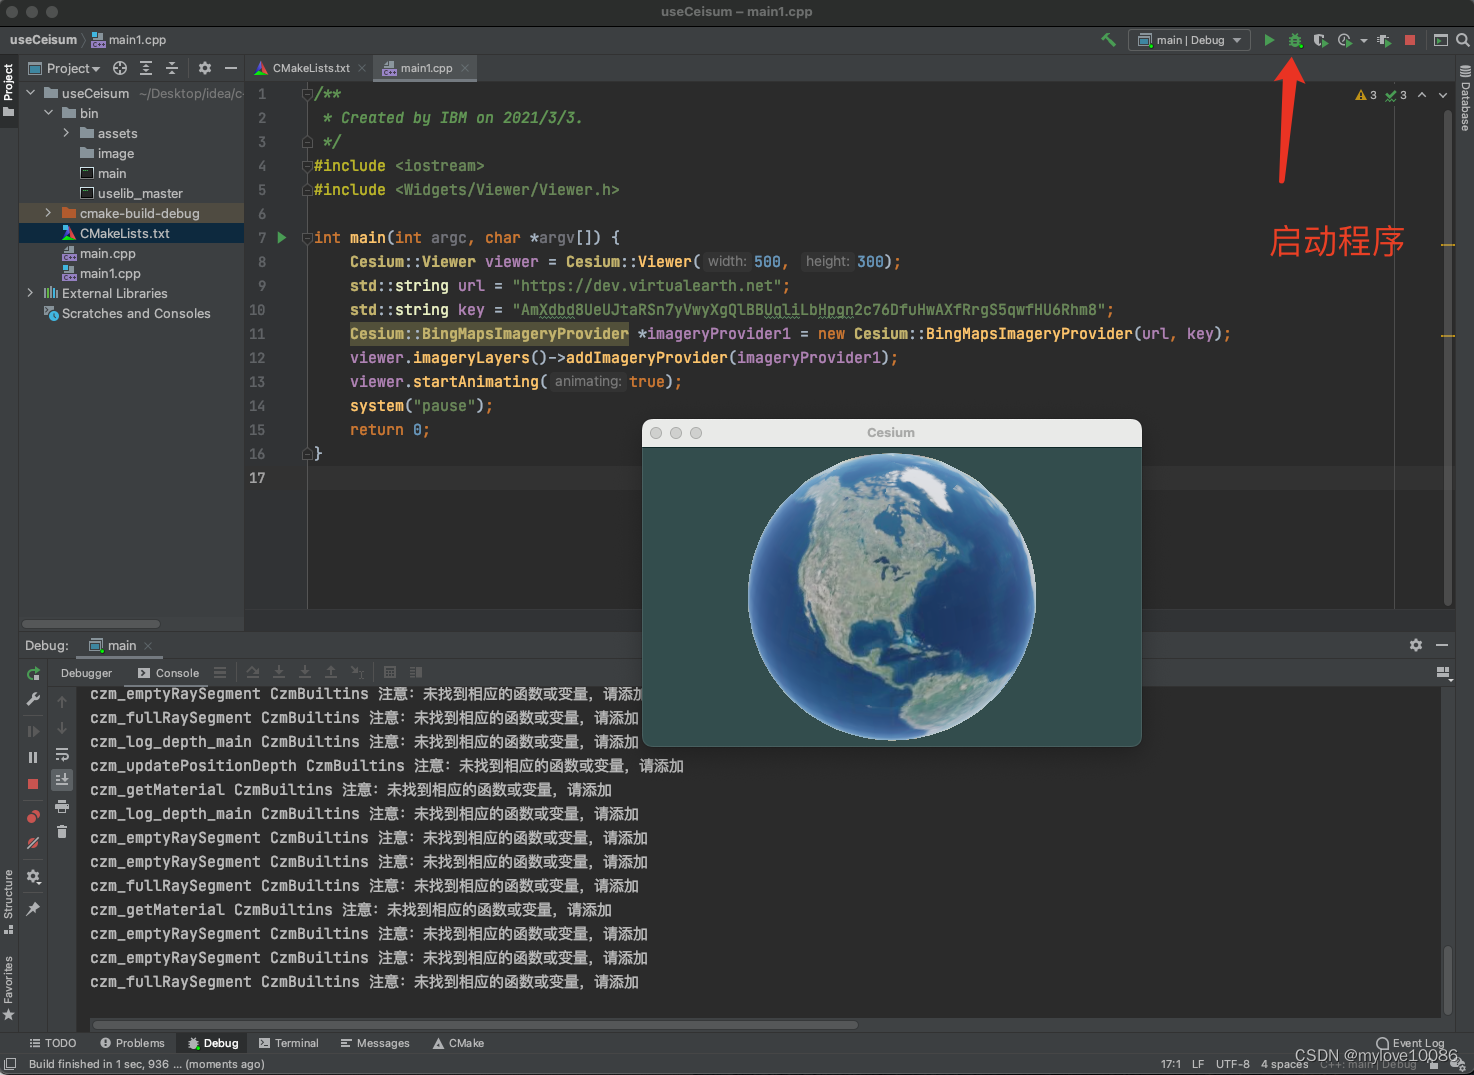The height and width of the screenshot is (1075, 1474).
Task: Open TODO tool window
Action: click(x=53, y=1043)
